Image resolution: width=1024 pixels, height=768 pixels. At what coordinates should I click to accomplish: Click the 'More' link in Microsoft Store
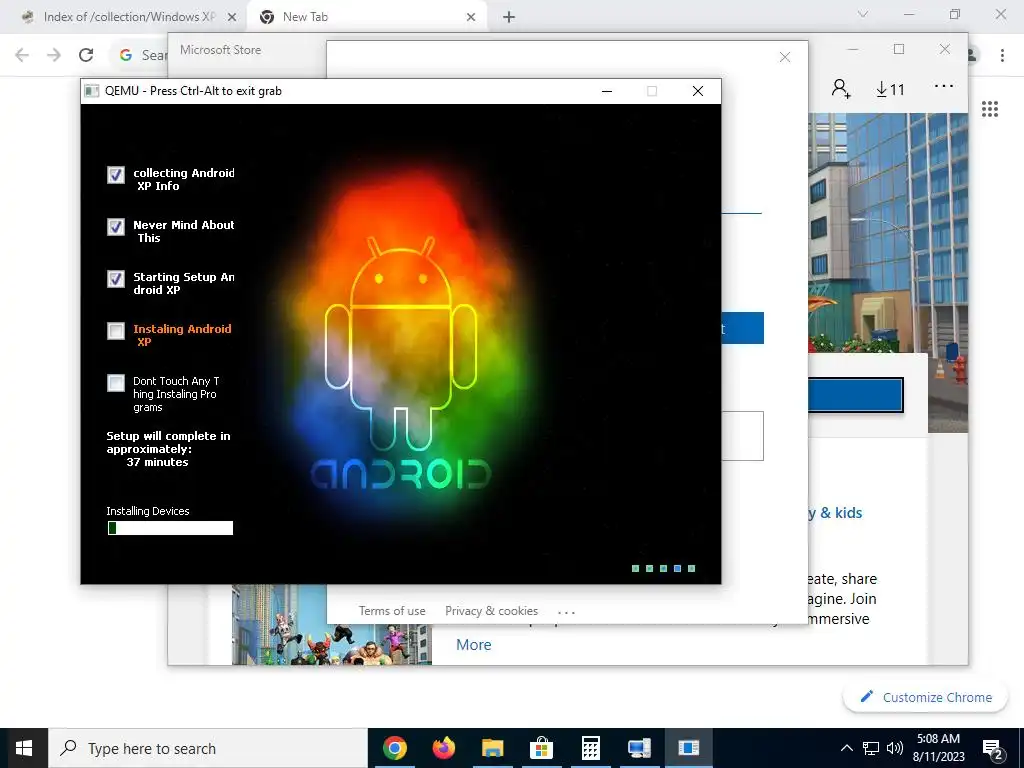point(473,645)
